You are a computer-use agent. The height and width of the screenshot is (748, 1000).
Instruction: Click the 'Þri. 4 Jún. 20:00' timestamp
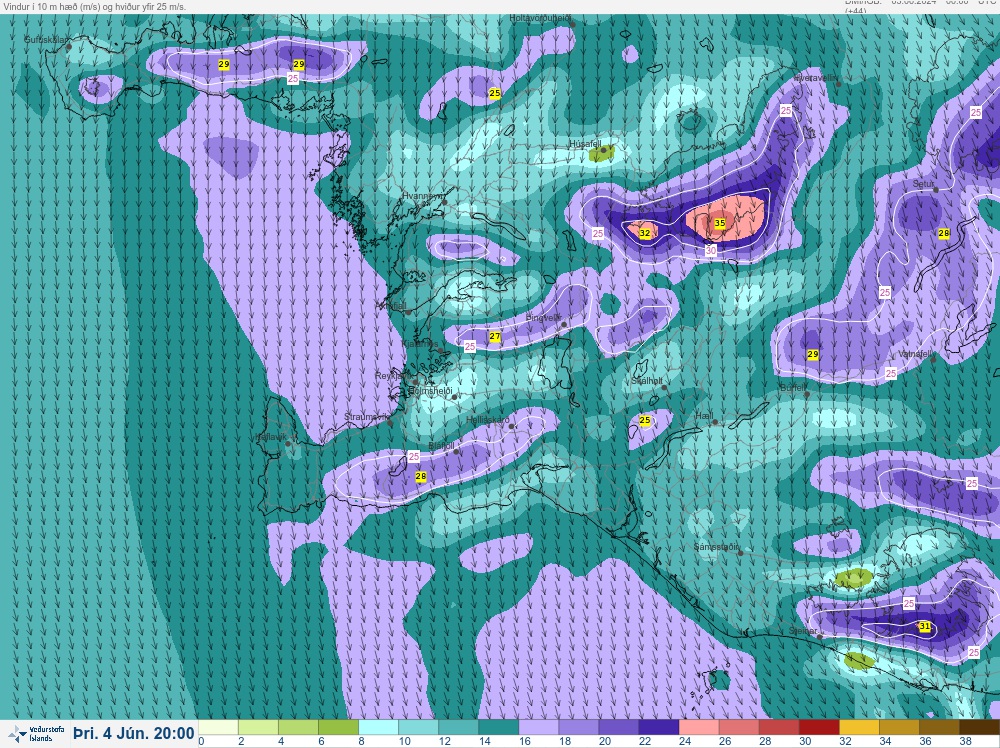pyautogui.click(x=133, y=733)
